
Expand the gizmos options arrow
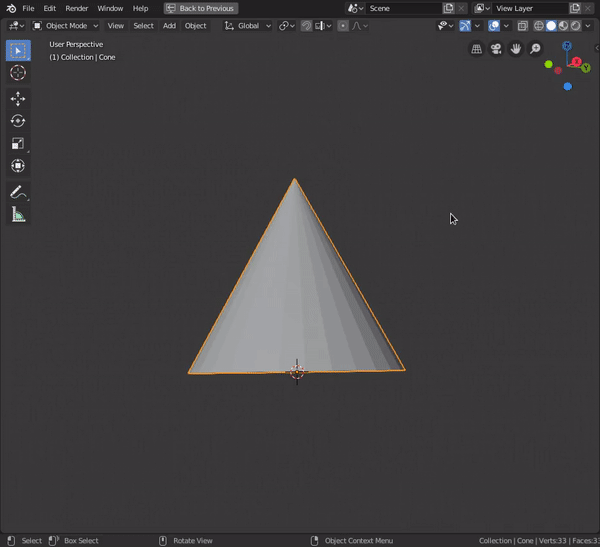point(477,26)
